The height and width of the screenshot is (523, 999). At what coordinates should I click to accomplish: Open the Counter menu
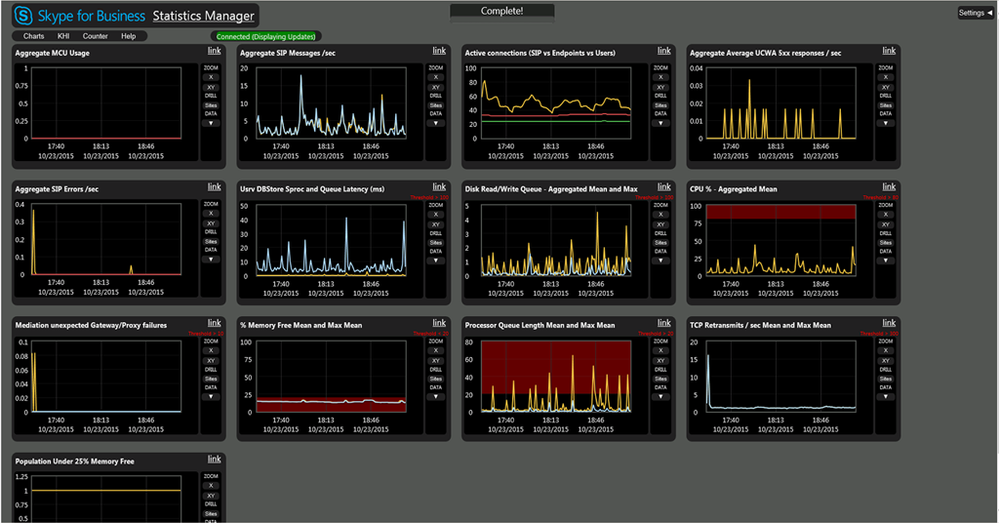pyautogui.click(x=95, y=36)
